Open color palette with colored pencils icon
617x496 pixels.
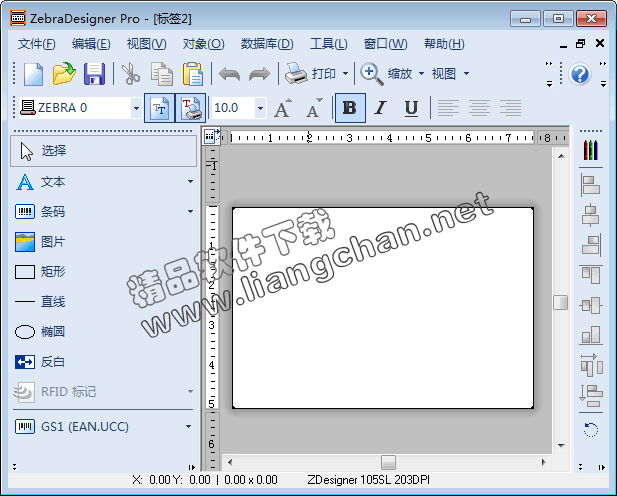click(591, 150)
